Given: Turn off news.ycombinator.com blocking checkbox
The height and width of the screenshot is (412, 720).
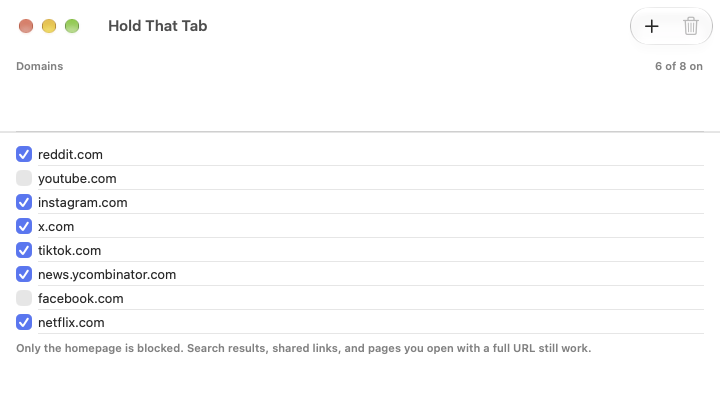Looking at the screenshot, I should (24, 274).
